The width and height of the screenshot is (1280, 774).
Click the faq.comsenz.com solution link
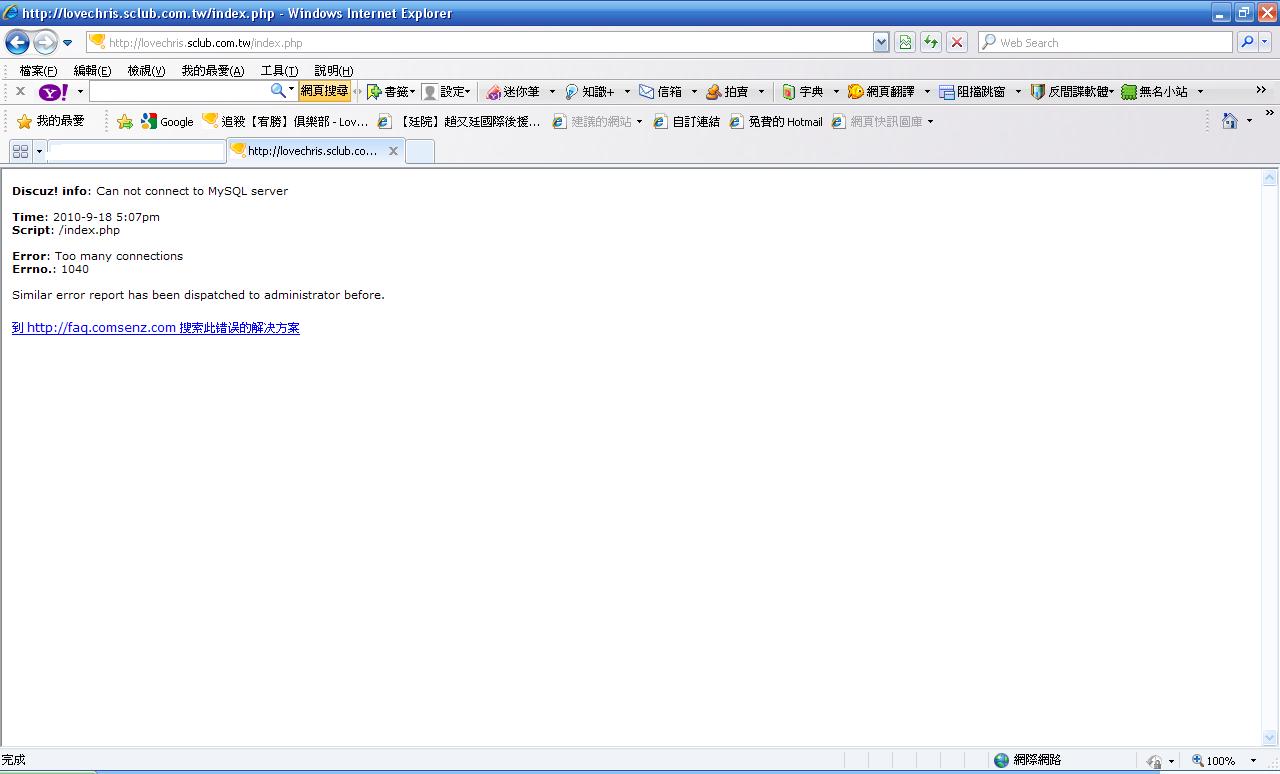click(155, 328)
